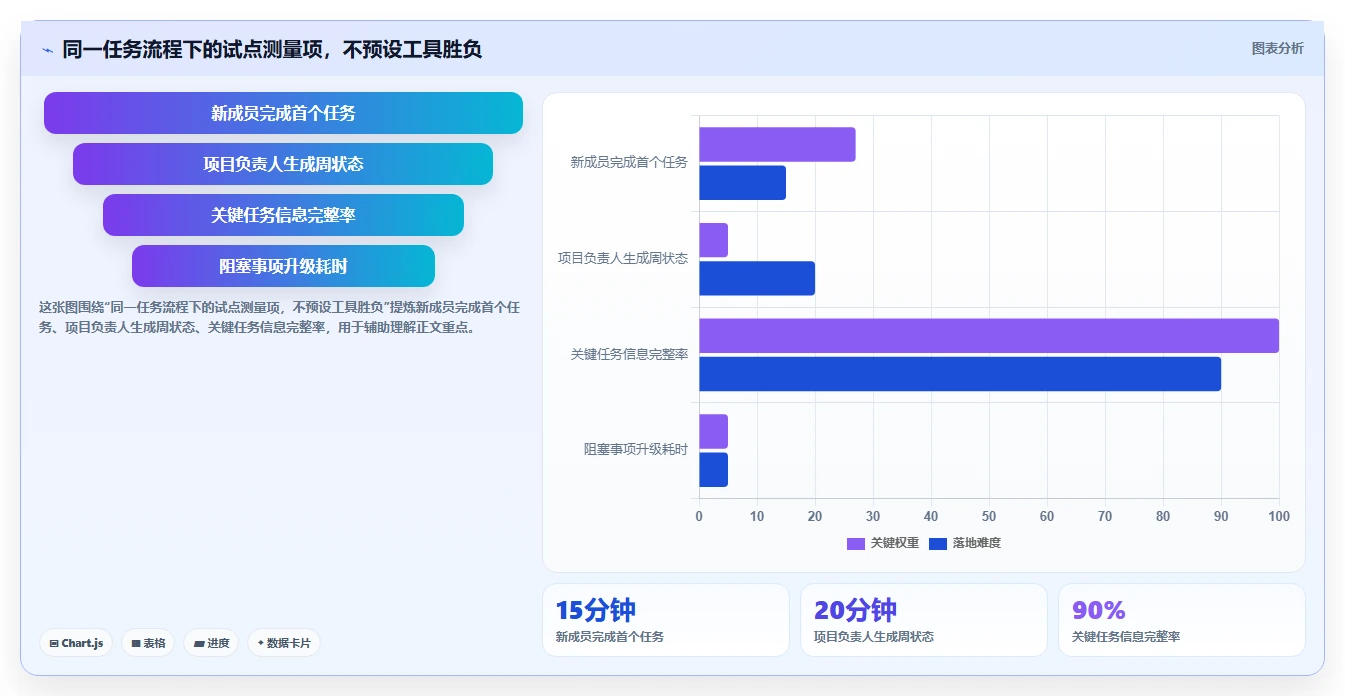Screen dimensions: 1345x696
Task: Select the 关键任务信息完整率 funnel bar
Action: pos(283,215)
